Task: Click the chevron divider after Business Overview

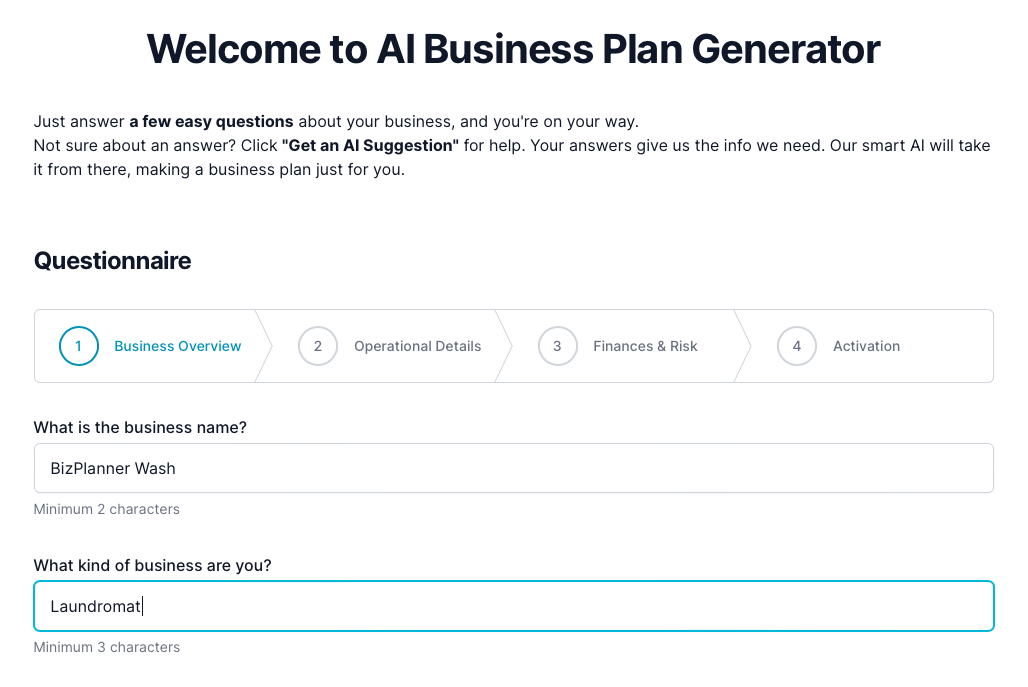Action: pyautogui.click(x=265, y=346)
